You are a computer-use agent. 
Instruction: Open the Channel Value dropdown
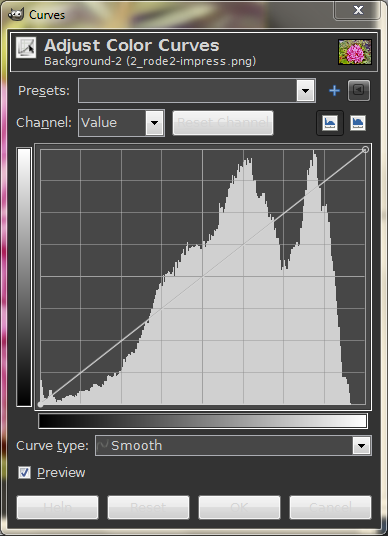pos(121,123)
